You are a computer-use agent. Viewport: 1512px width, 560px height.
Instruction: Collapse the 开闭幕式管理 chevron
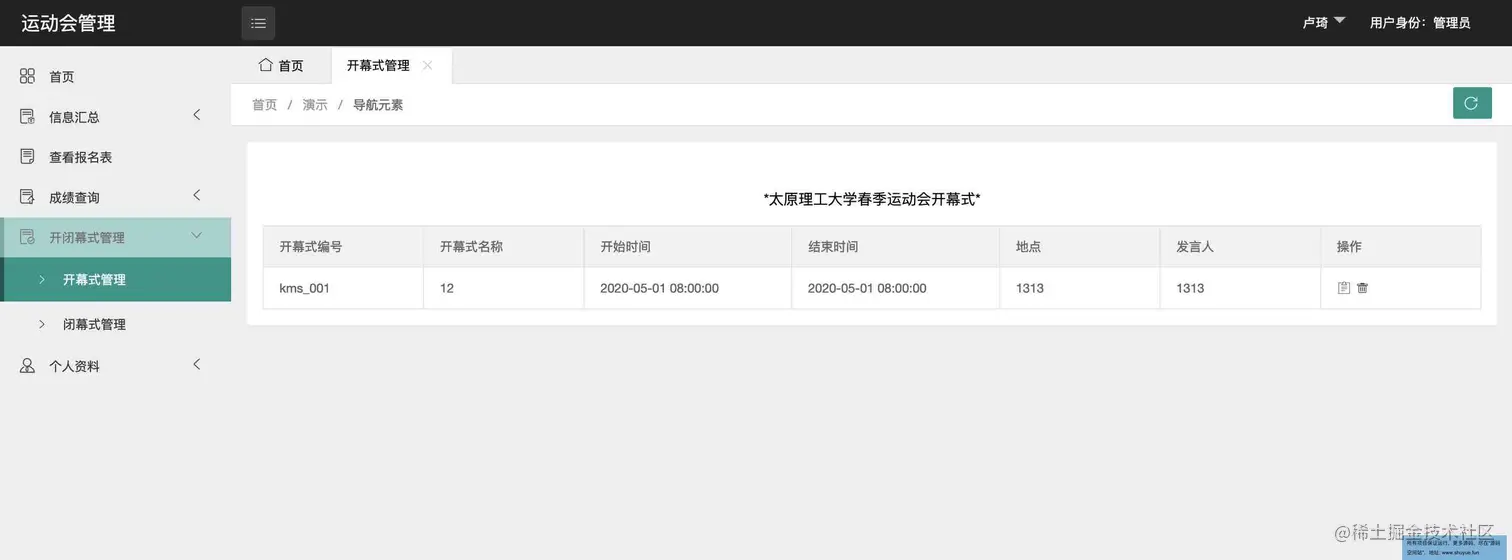[x=197, y=235]
